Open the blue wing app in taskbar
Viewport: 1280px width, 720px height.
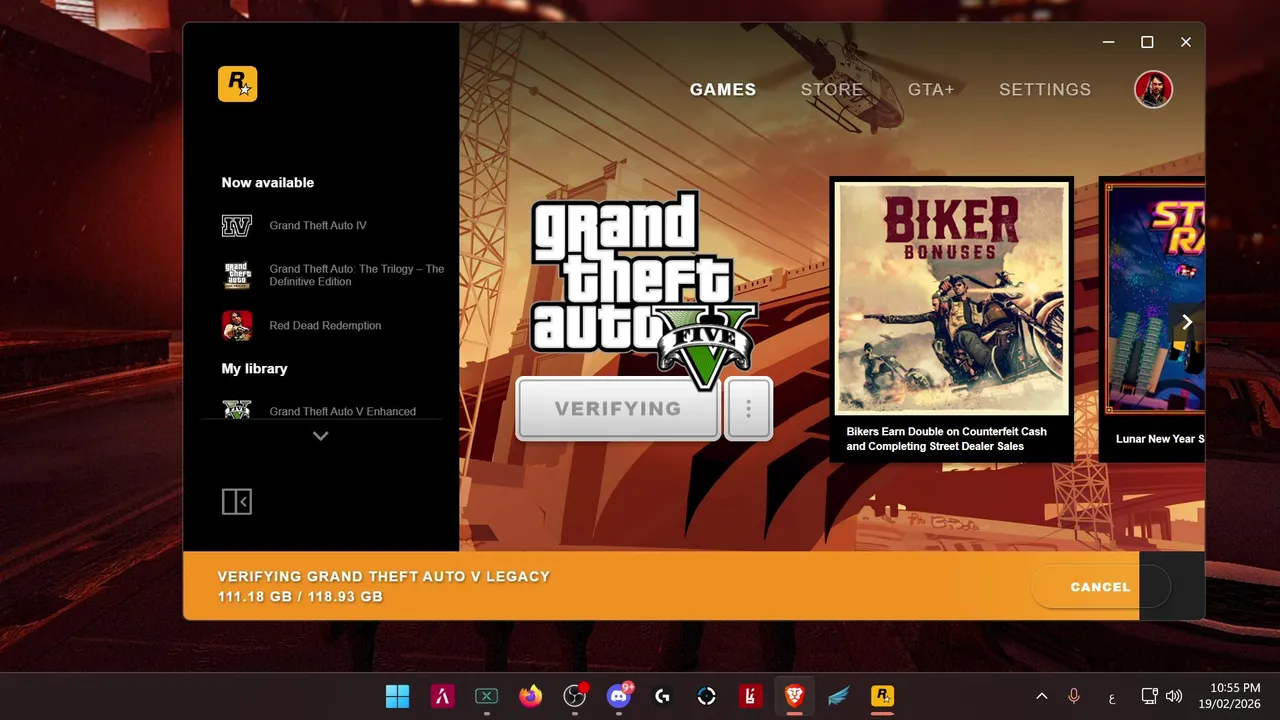(x=838, y=696)
